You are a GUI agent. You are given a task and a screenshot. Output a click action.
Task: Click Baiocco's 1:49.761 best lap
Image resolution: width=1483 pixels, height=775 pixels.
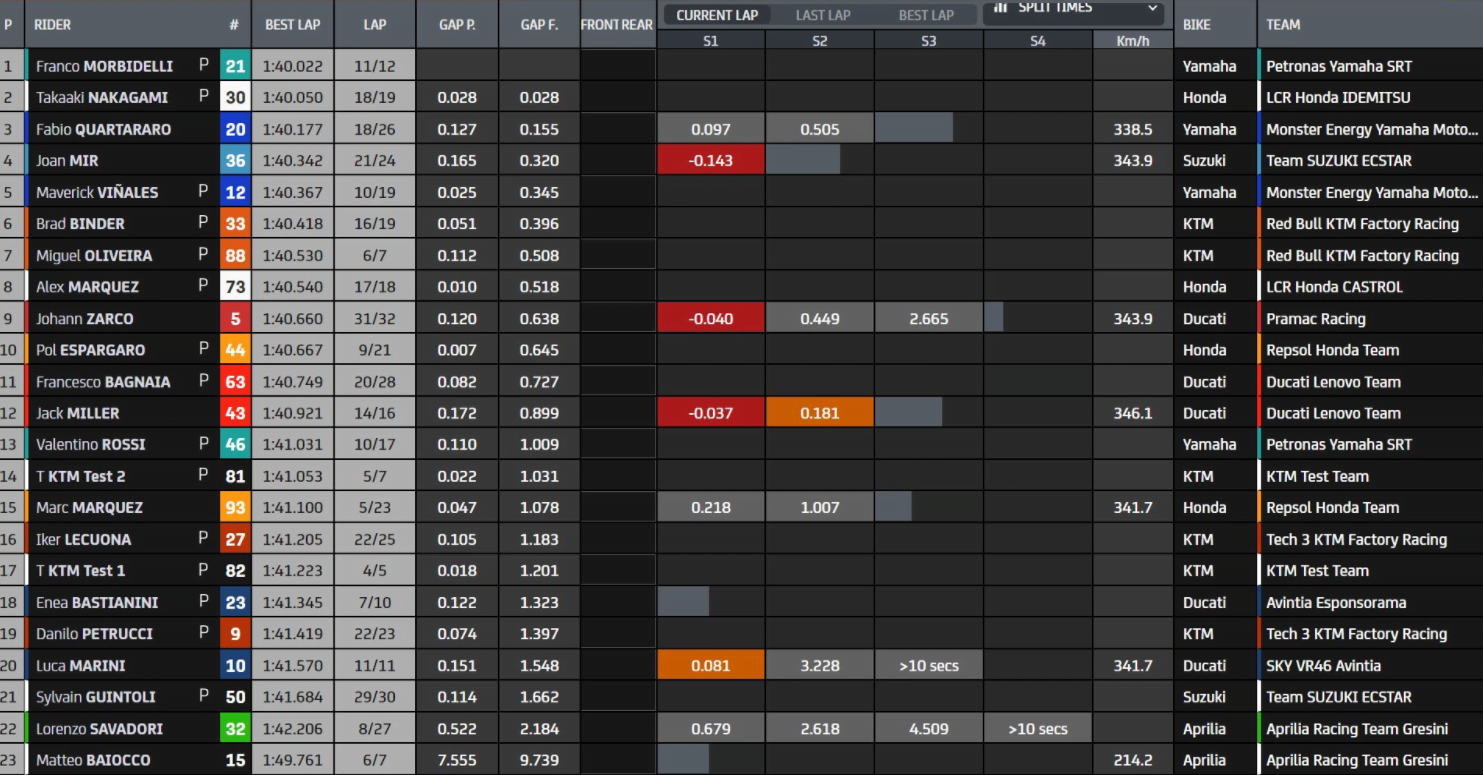click(292, 760)
